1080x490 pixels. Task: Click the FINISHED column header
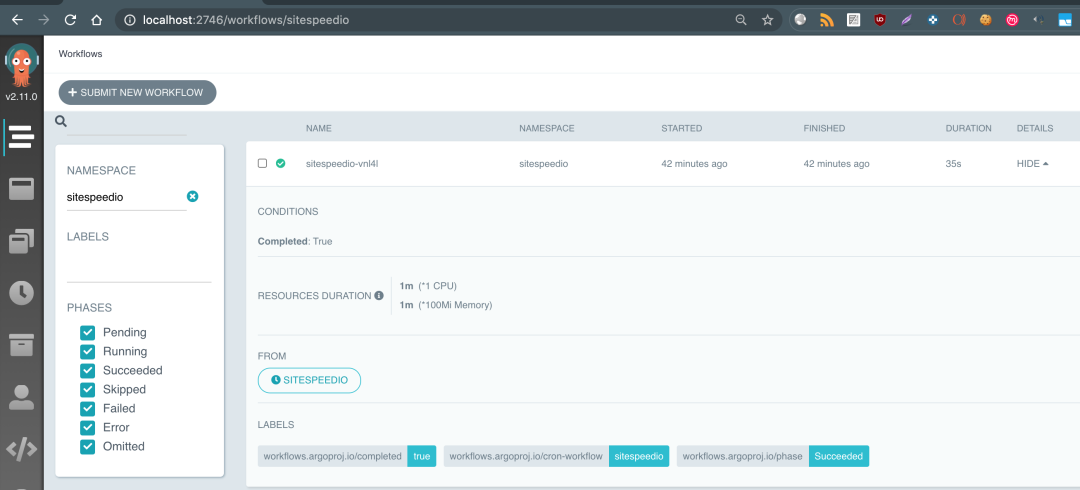point(824,128)
